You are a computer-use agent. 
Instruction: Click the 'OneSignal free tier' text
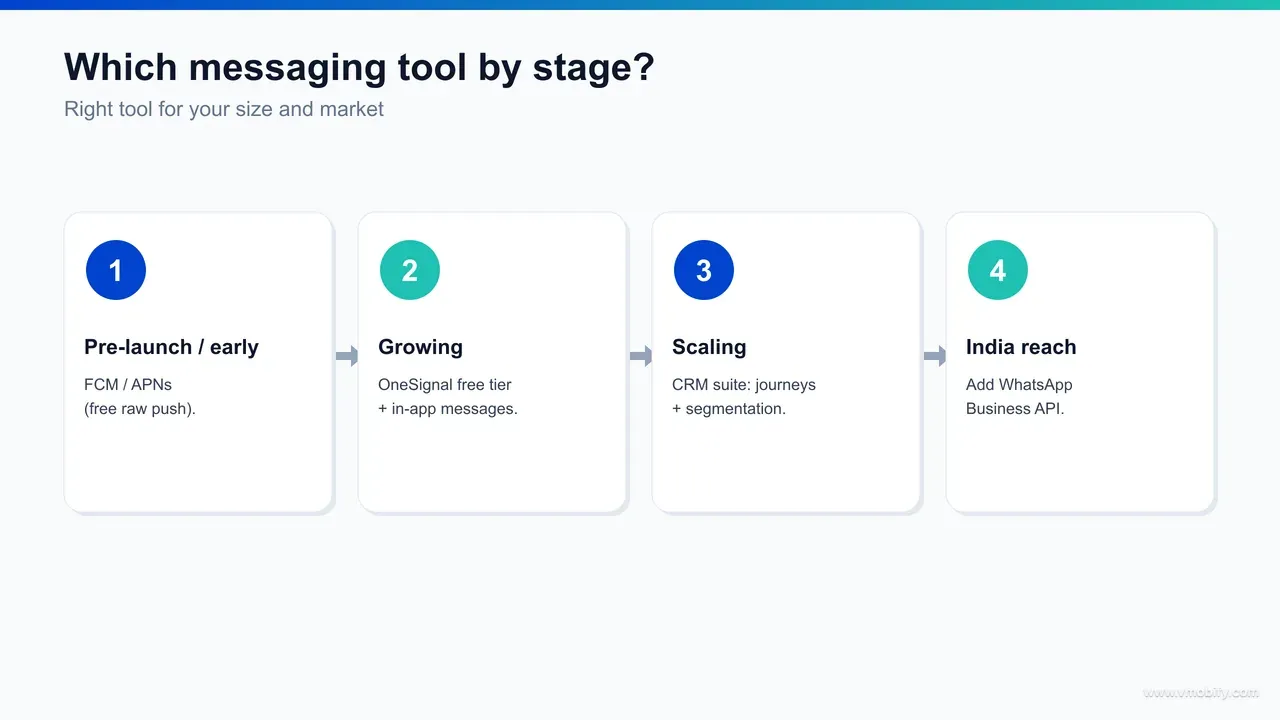tap(445, 384)
